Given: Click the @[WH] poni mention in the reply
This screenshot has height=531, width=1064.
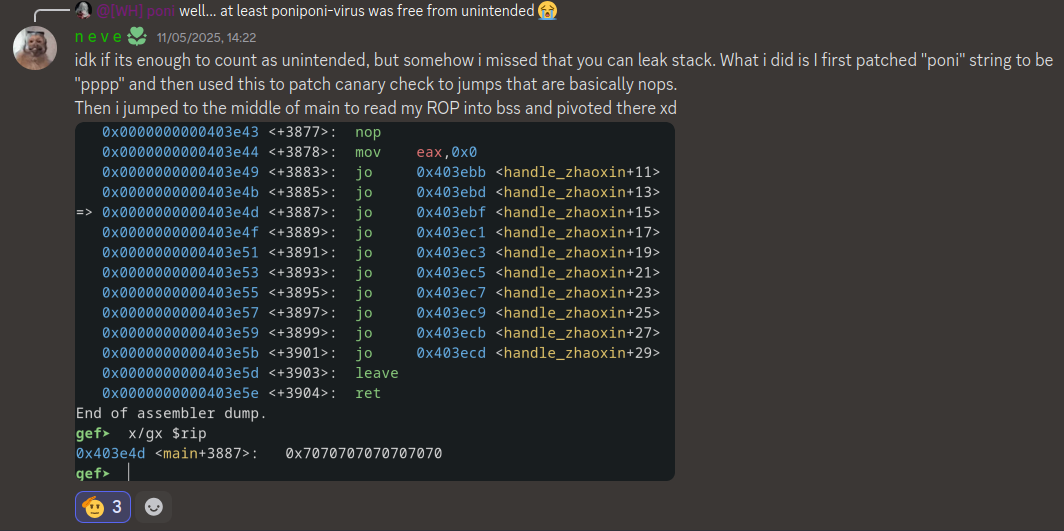Looking at the screenshot, I should tap(136, 10).
